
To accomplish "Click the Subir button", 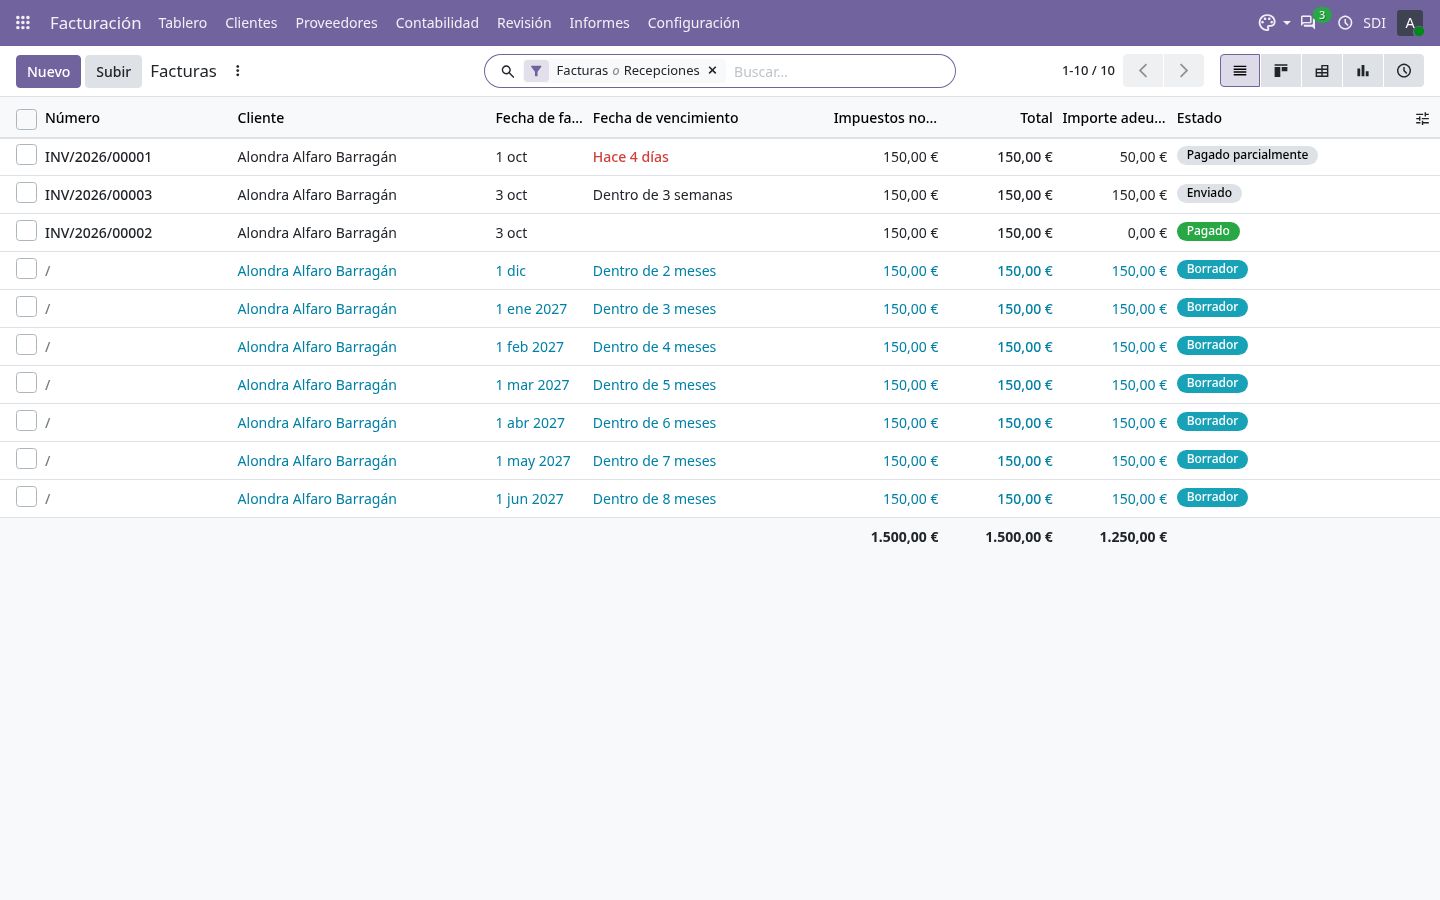I will (x=113, y=71).
